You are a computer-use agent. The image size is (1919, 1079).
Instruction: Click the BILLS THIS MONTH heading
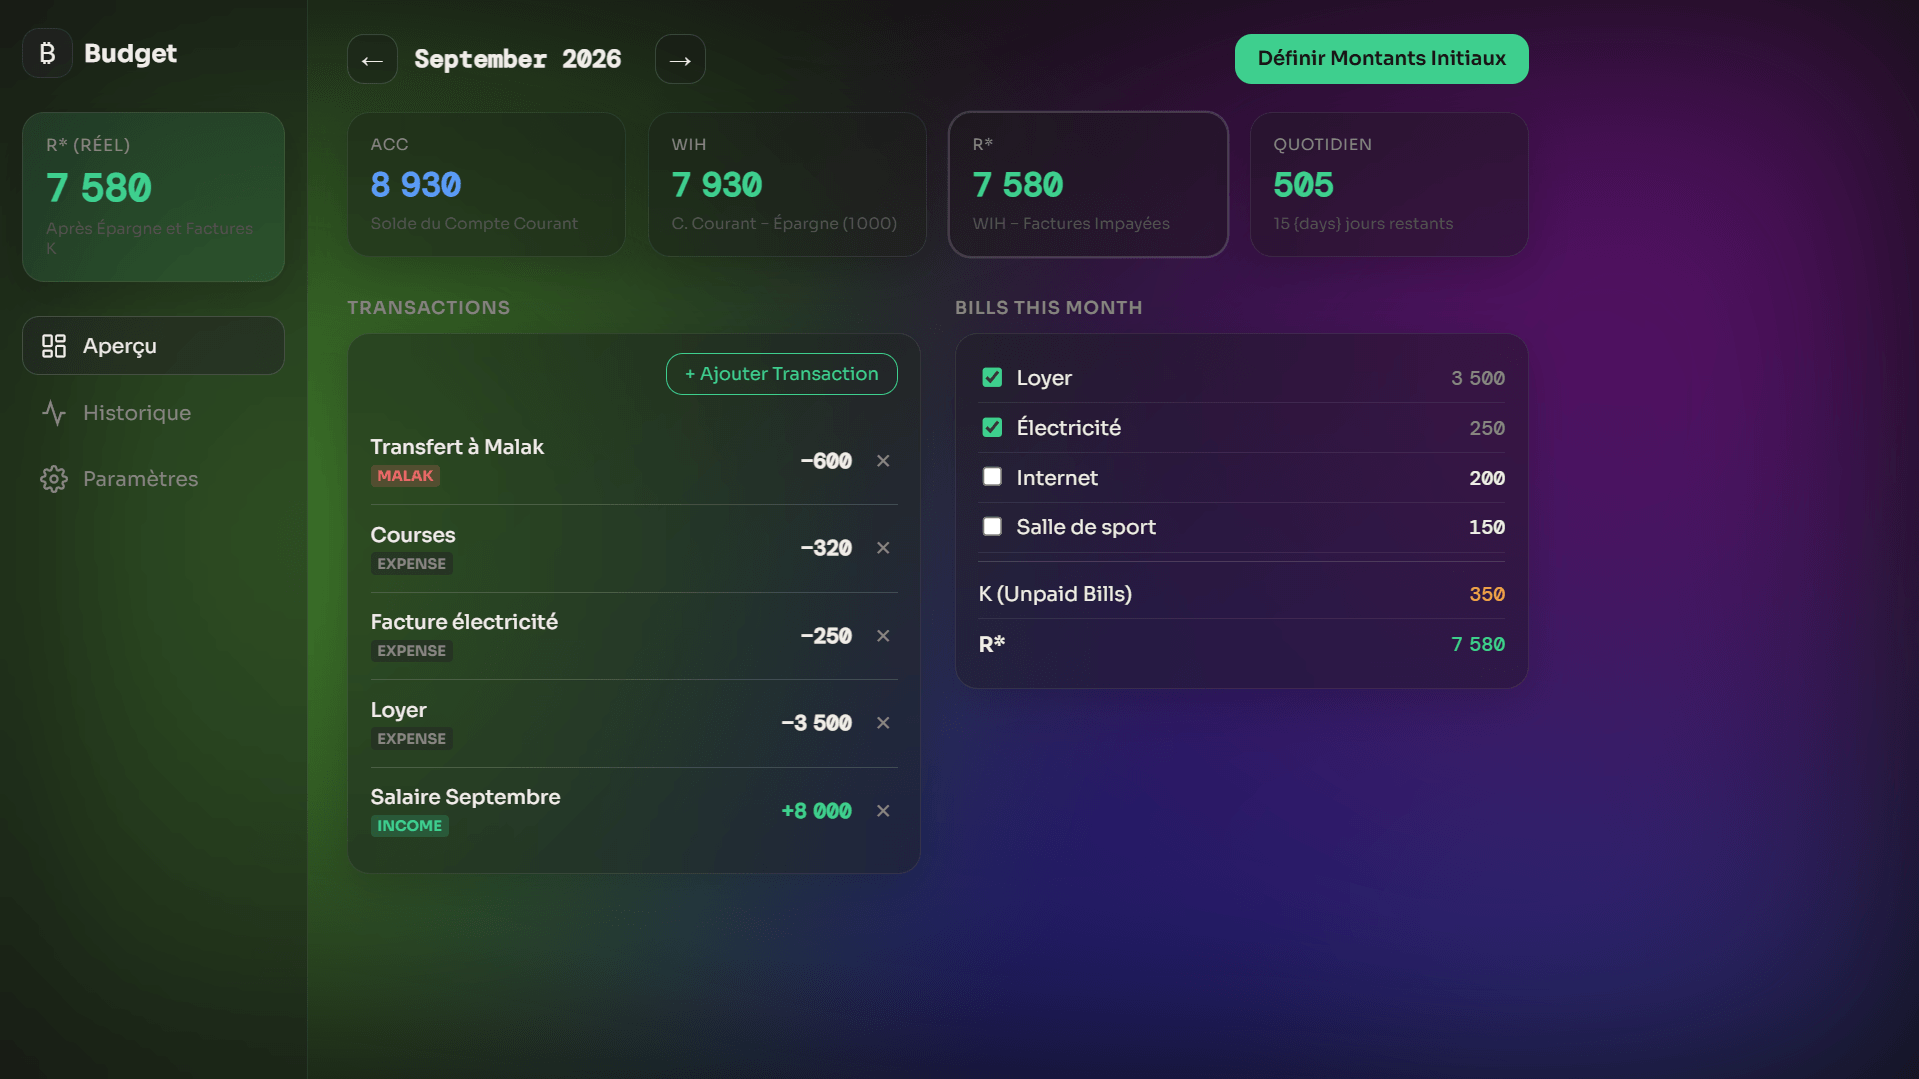(x=1048, y=308)
